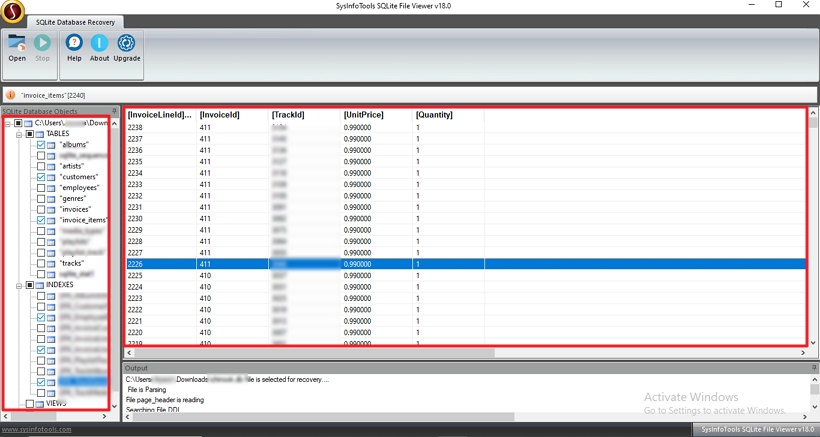
Task: Click the table icon next to "customers"
Action: click(51, 177)
